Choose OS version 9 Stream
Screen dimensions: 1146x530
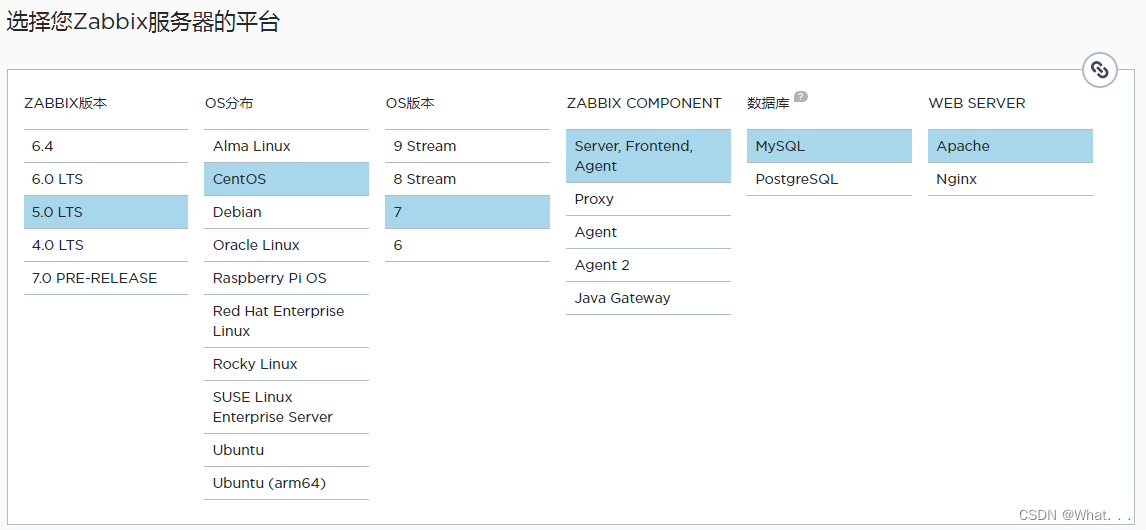(x=468, y=146)
